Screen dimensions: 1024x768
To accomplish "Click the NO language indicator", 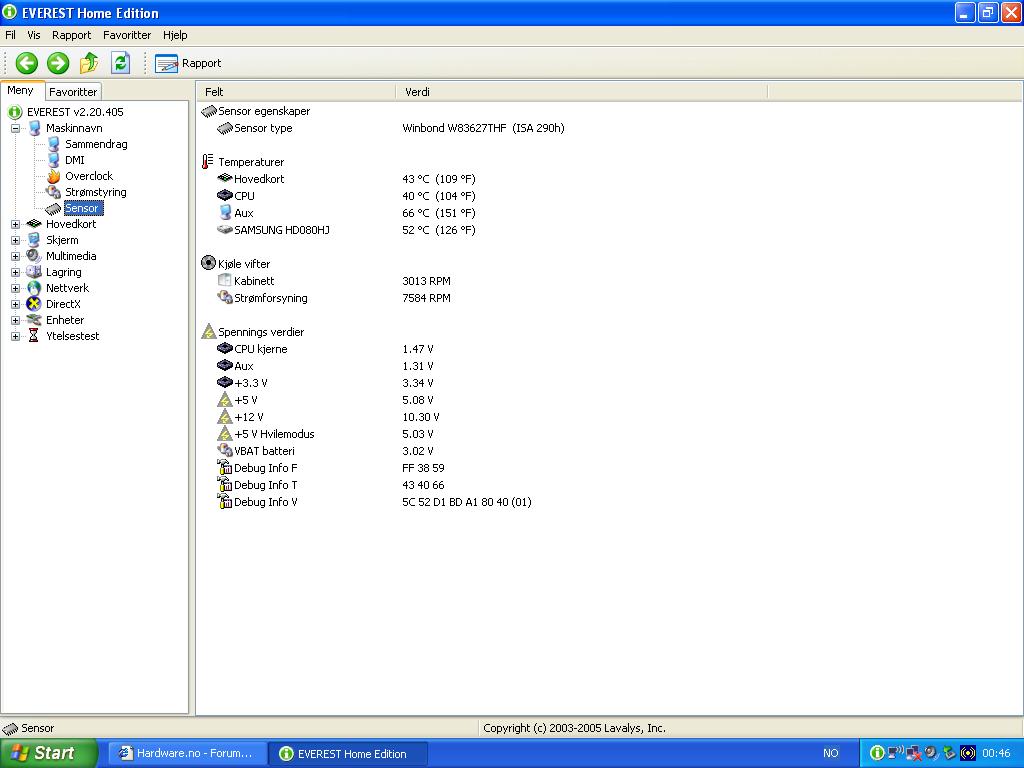I will [831, 754].
